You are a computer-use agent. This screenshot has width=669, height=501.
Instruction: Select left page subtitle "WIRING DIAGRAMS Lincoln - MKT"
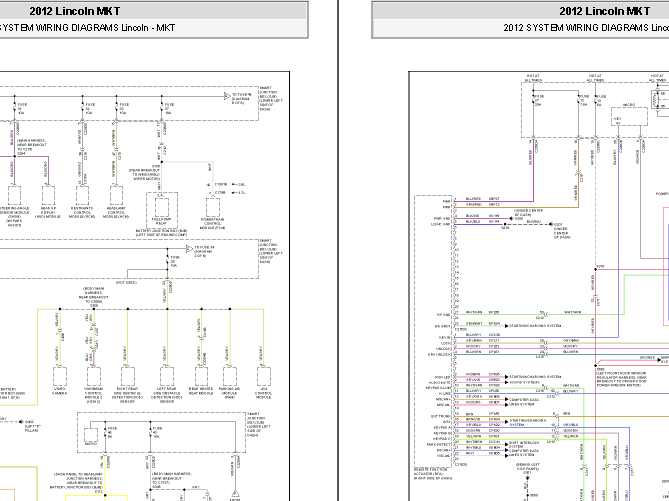click(105, 28)
